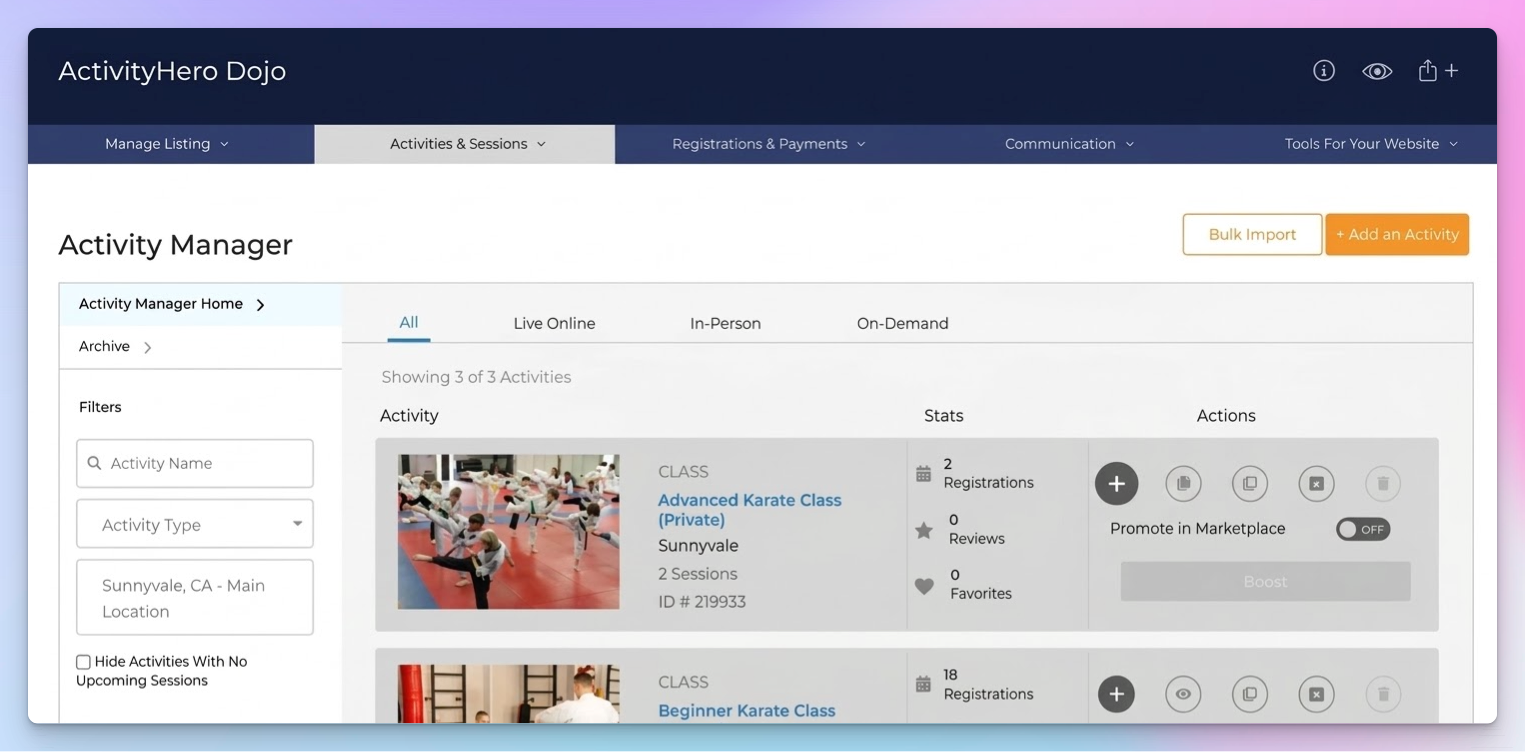Screen dimensions: 1526x752
Task: Click the trash icon for Advanced Karate Class
Action: pyautogui.click(x=1383, y=484)
